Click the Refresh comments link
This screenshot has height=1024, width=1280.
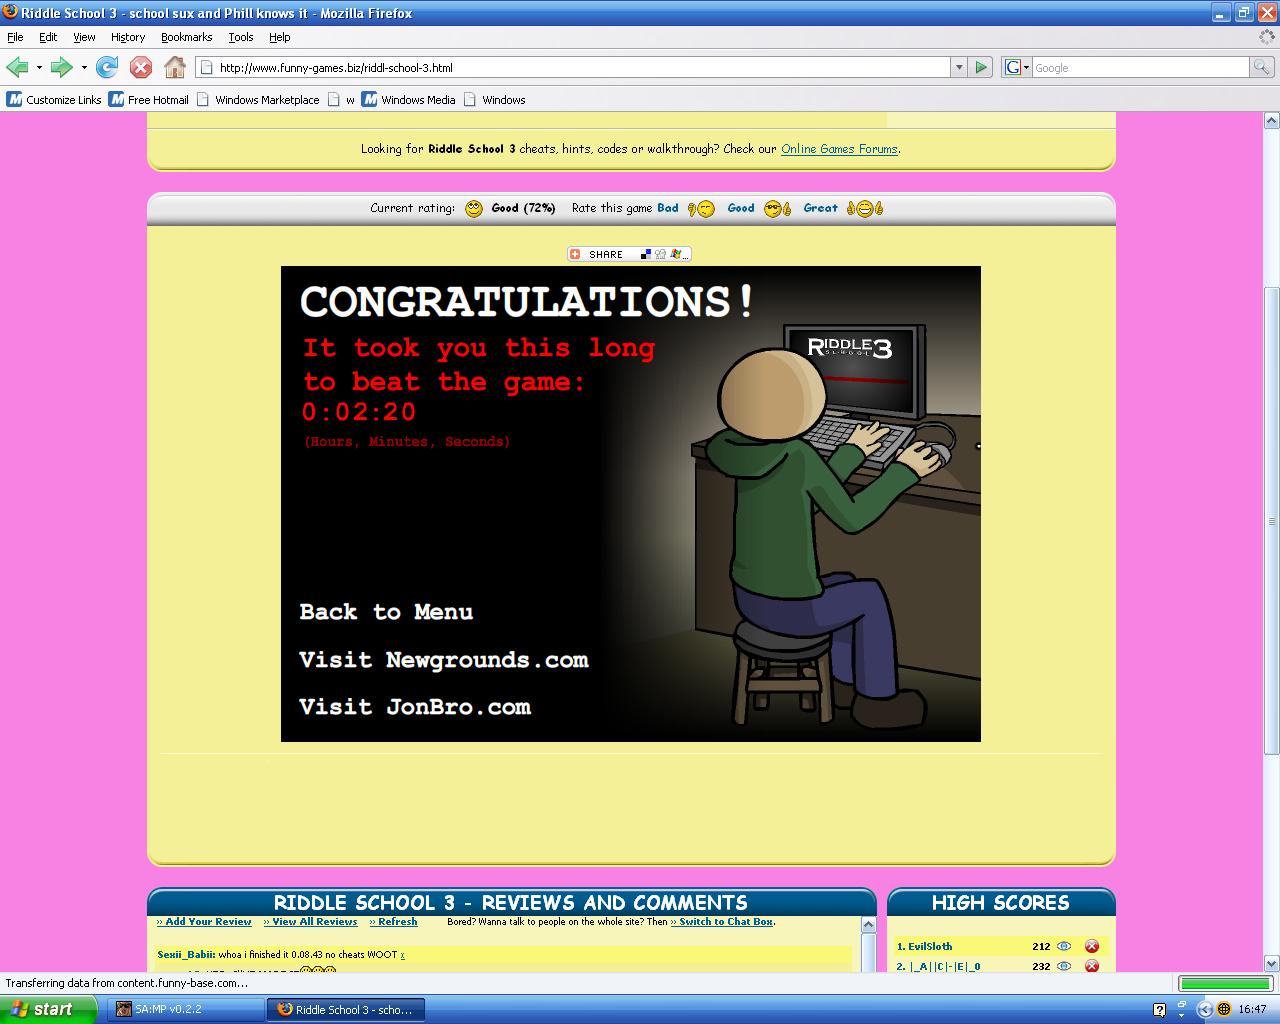point(393,922)
